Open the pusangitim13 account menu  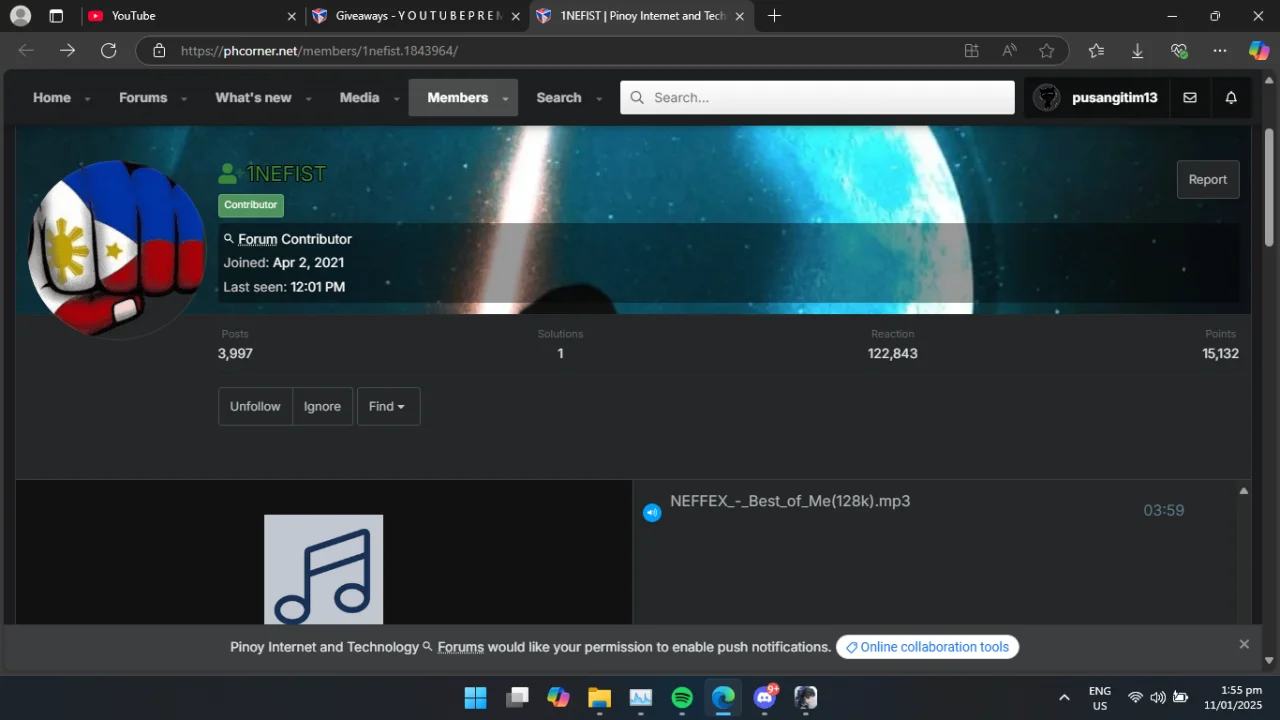1095,97
